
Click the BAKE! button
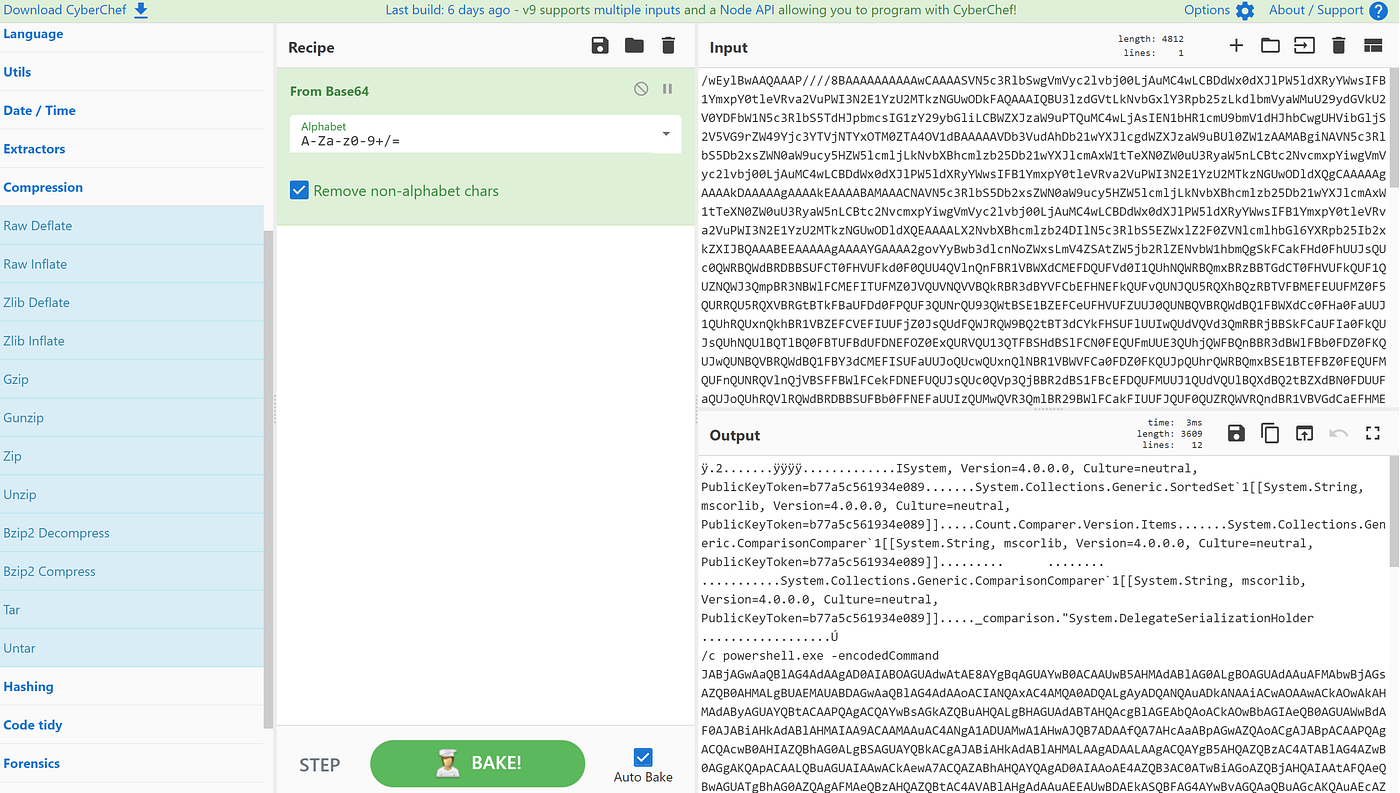[477, 763]
